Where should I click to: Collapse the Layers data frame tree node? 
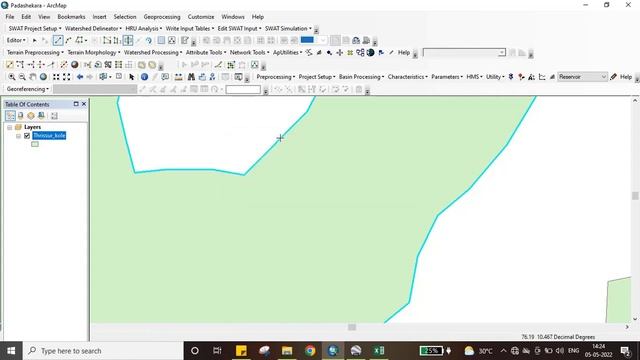pos(9,127)
